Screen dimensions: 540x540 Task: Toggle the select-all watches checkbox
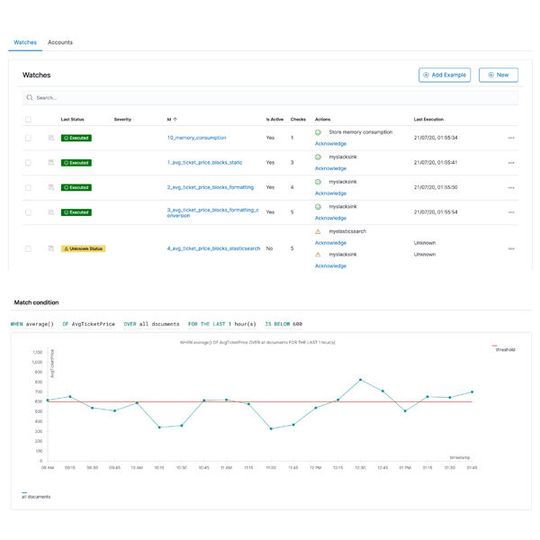click(x=28, y=120)
